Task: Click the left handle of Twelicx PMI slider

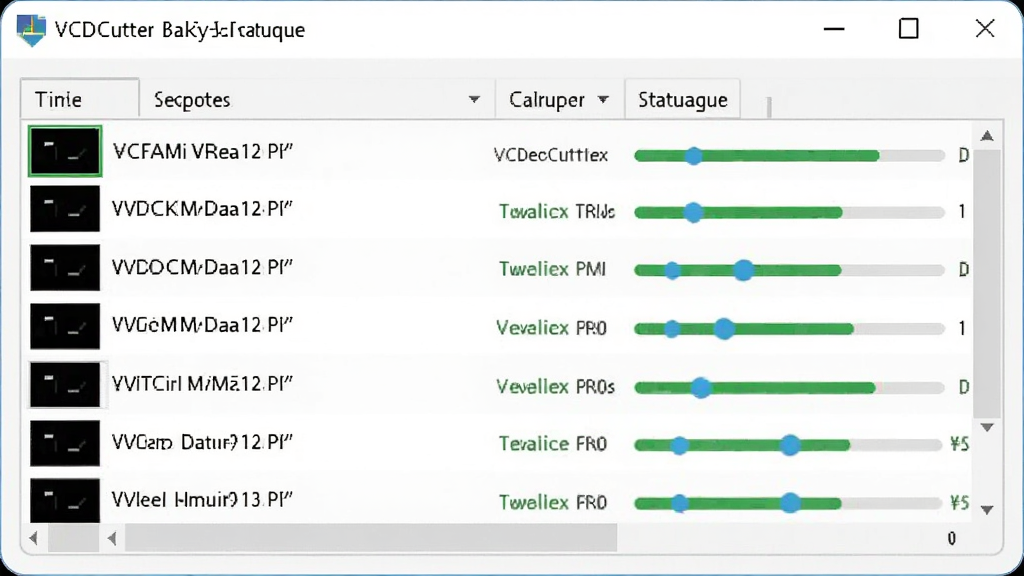Action: coord(673,270)
